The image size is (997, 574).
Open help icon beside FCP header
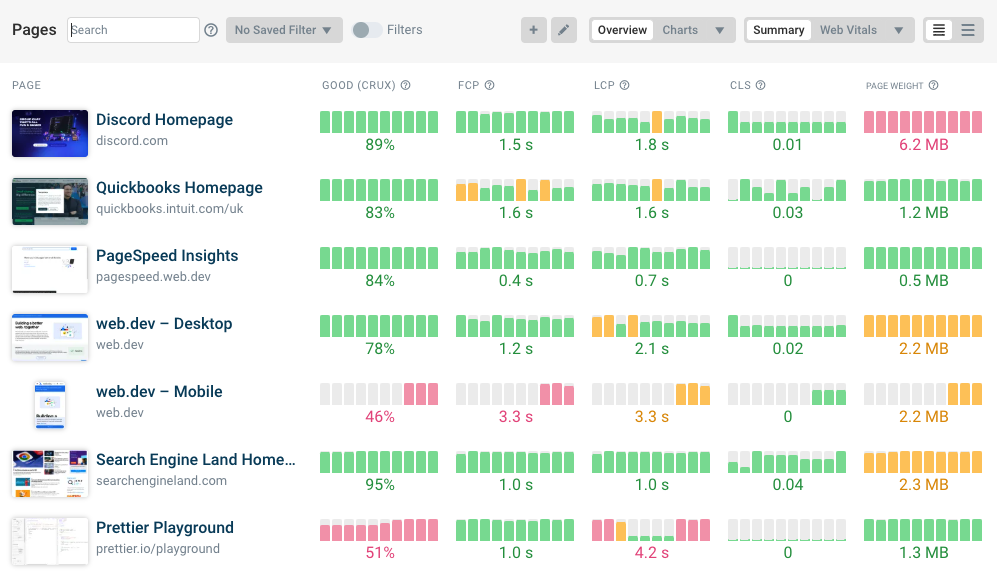pyautogui.click(x=490, y=85)
